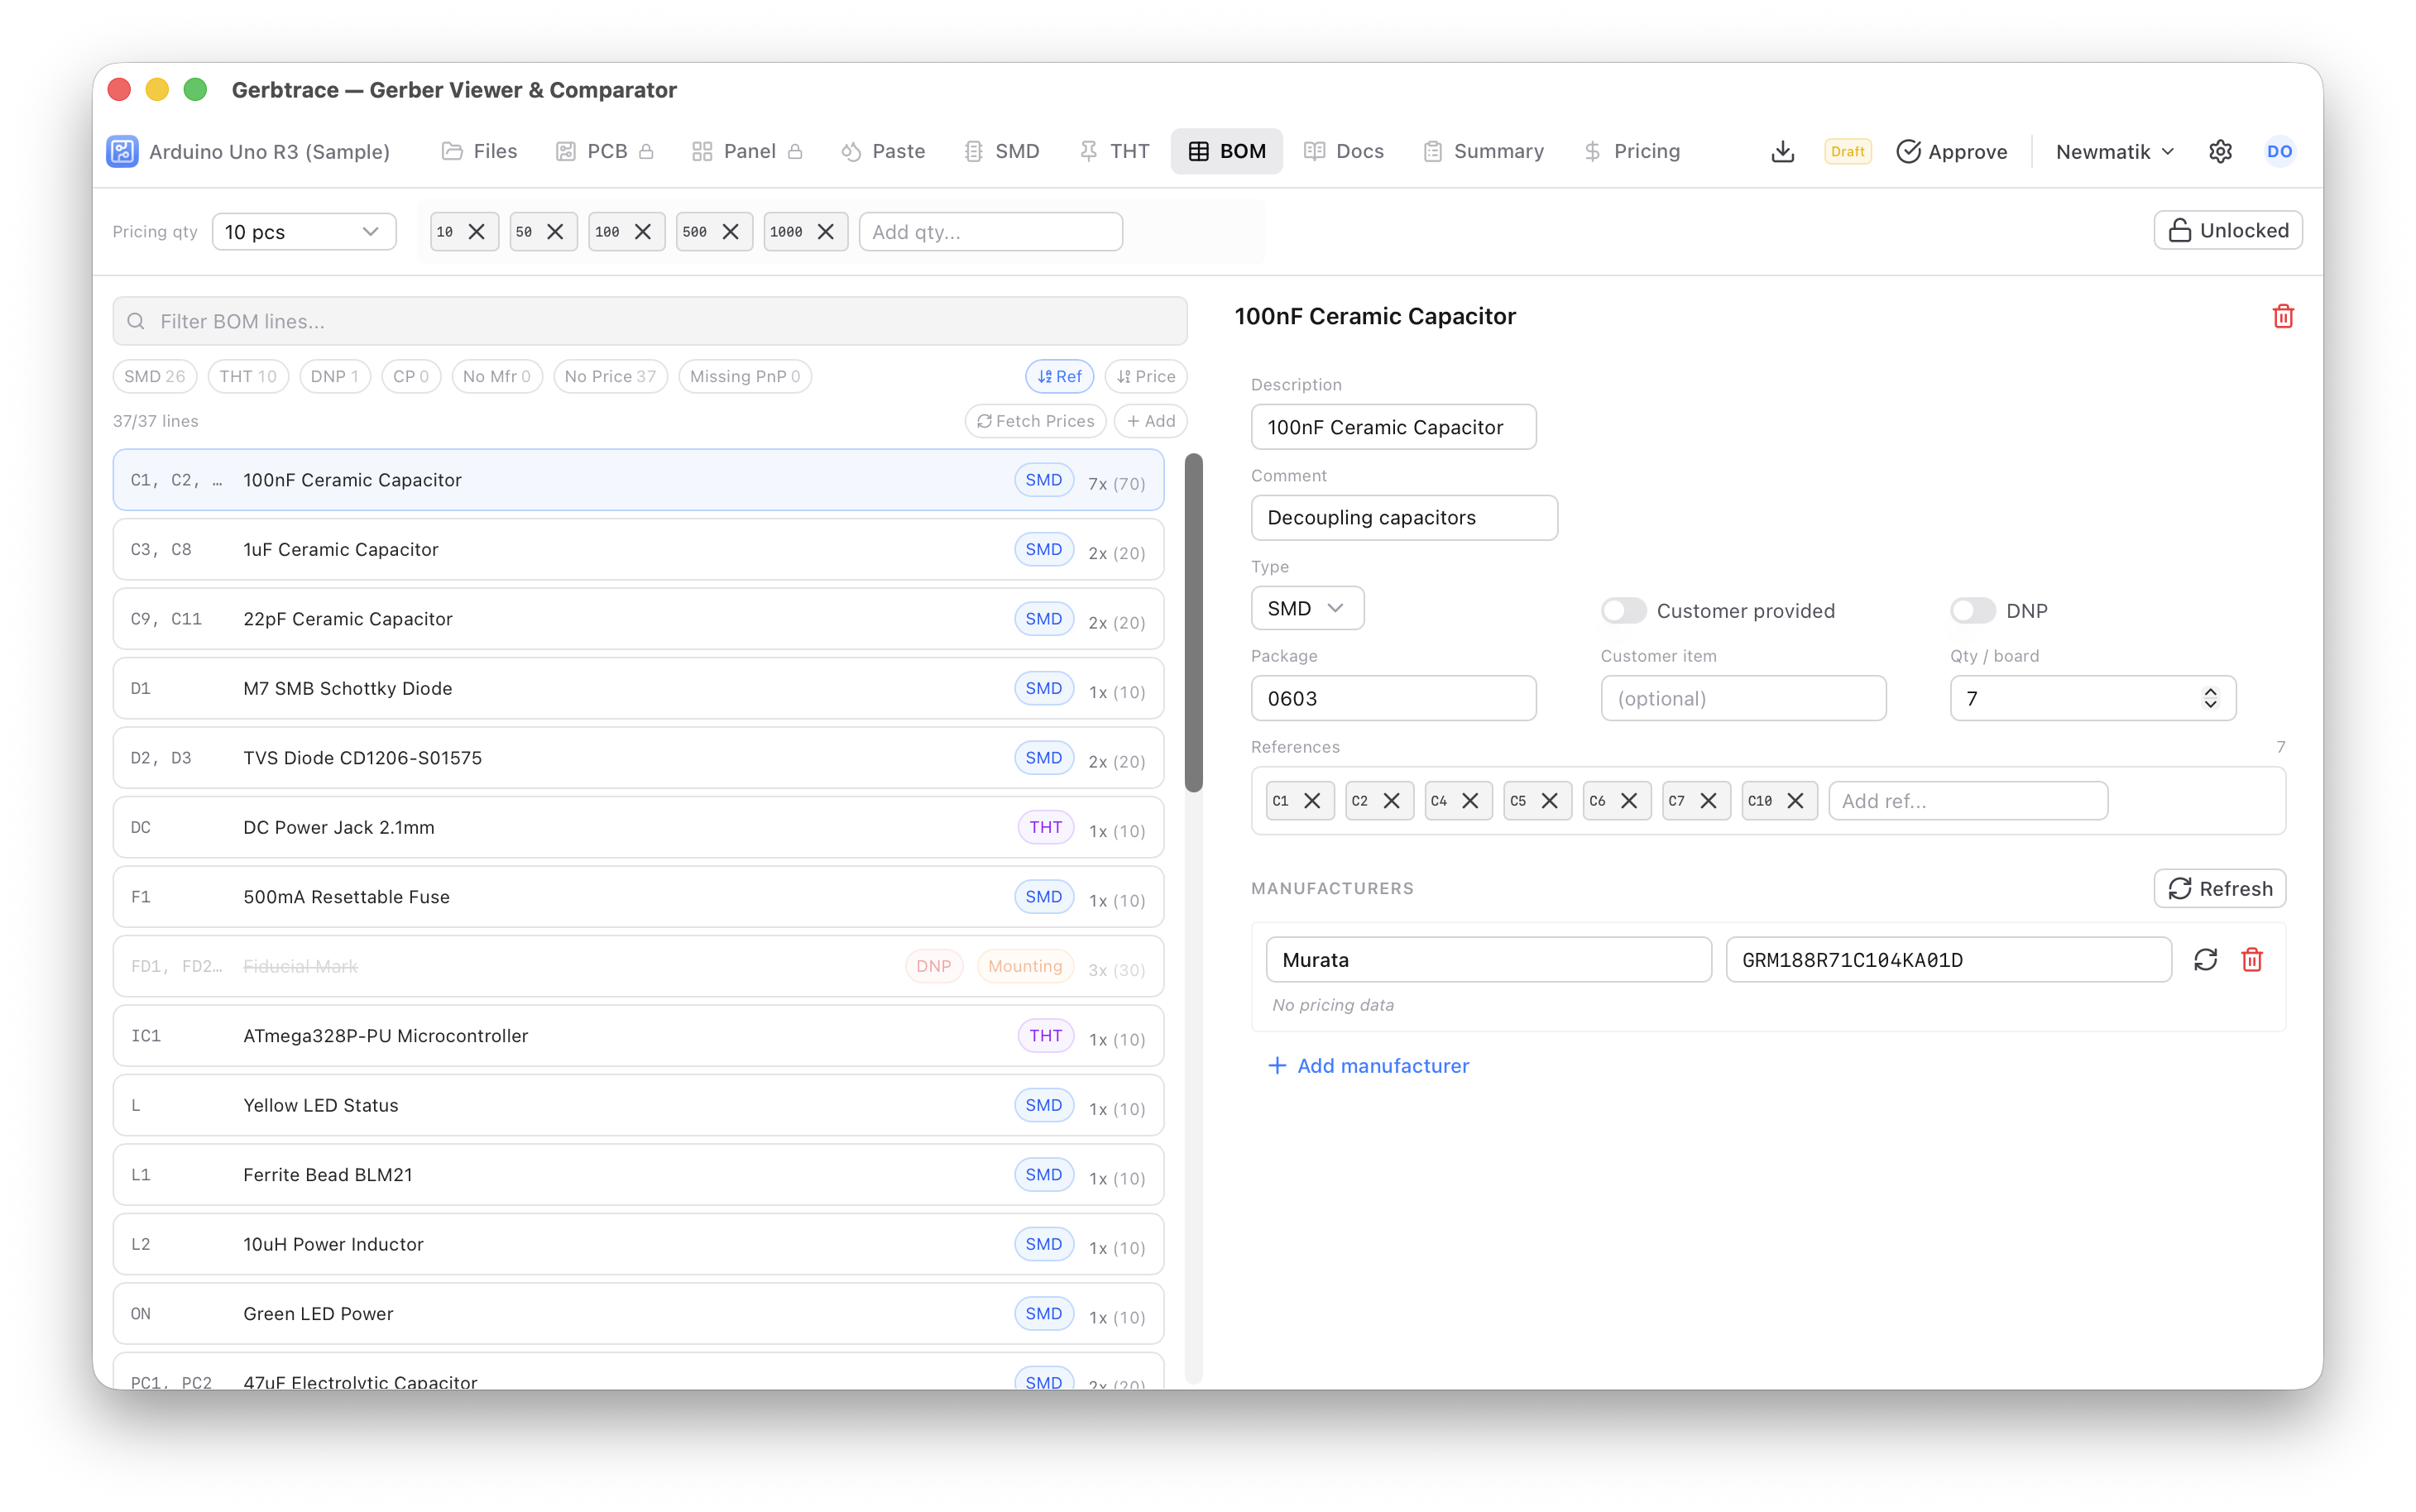The height and width of the screenshot is (1512, 2416).
Task: Click the Package 0603 input field
Action: point(1393,698)
